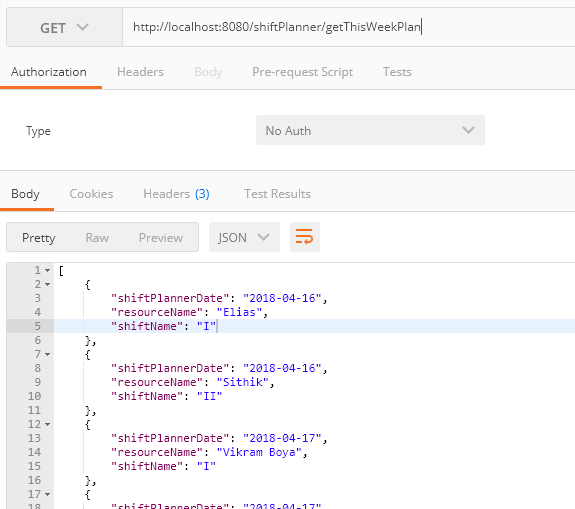Collapse the object at line 2
The width and height of the screenshot is (575, 509).
tap(48, 285)
